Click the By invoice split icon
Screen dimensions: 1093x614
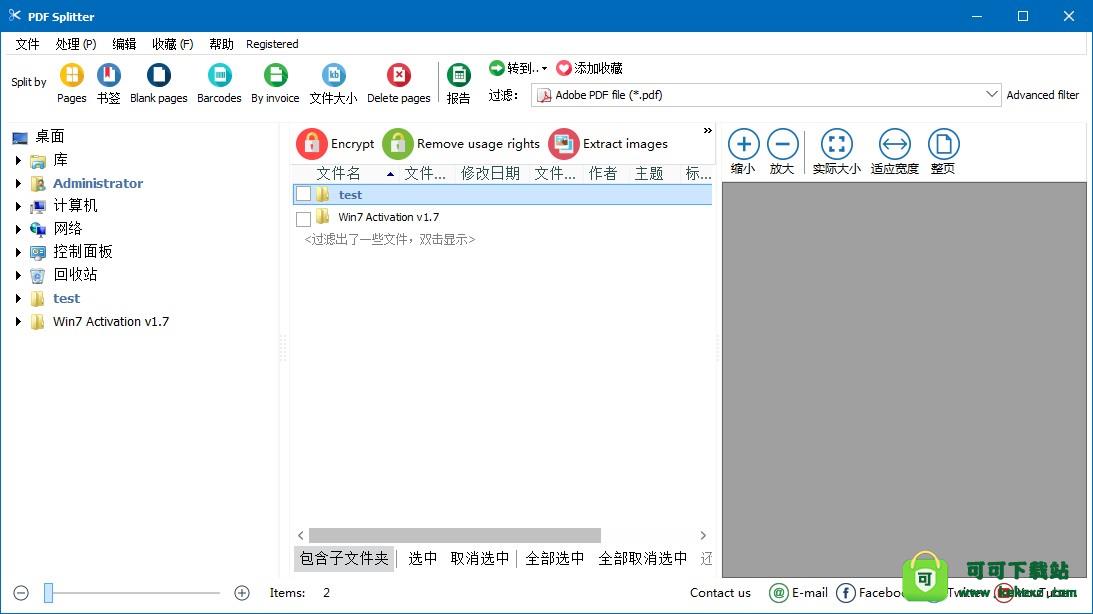coord(275,76)
